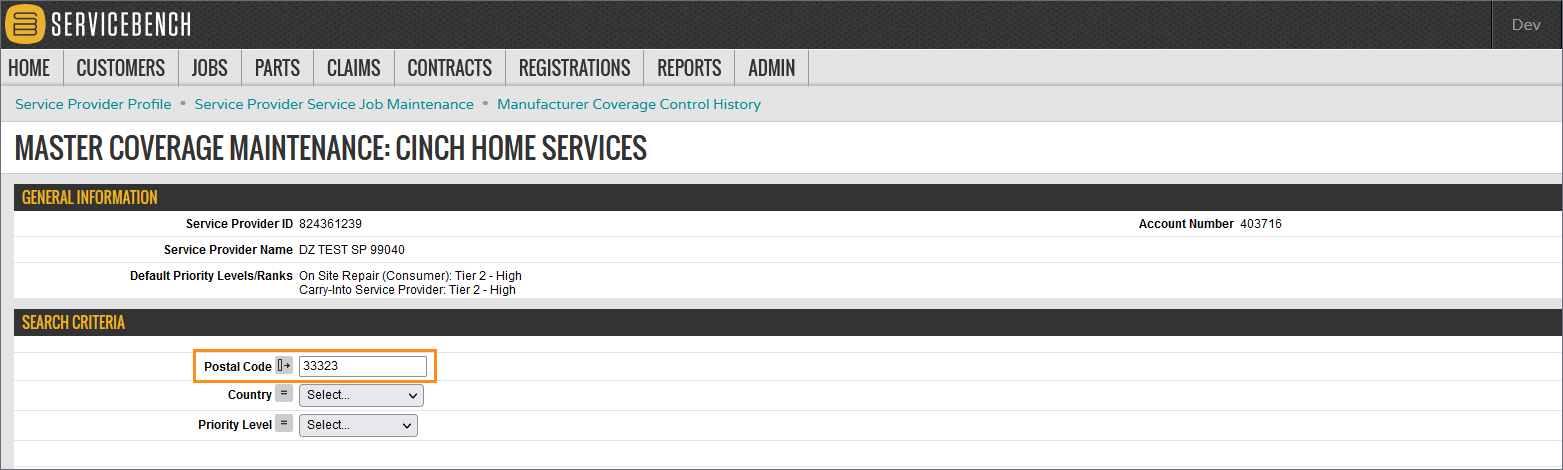Click the Postal Code input field

pos(363,366)
